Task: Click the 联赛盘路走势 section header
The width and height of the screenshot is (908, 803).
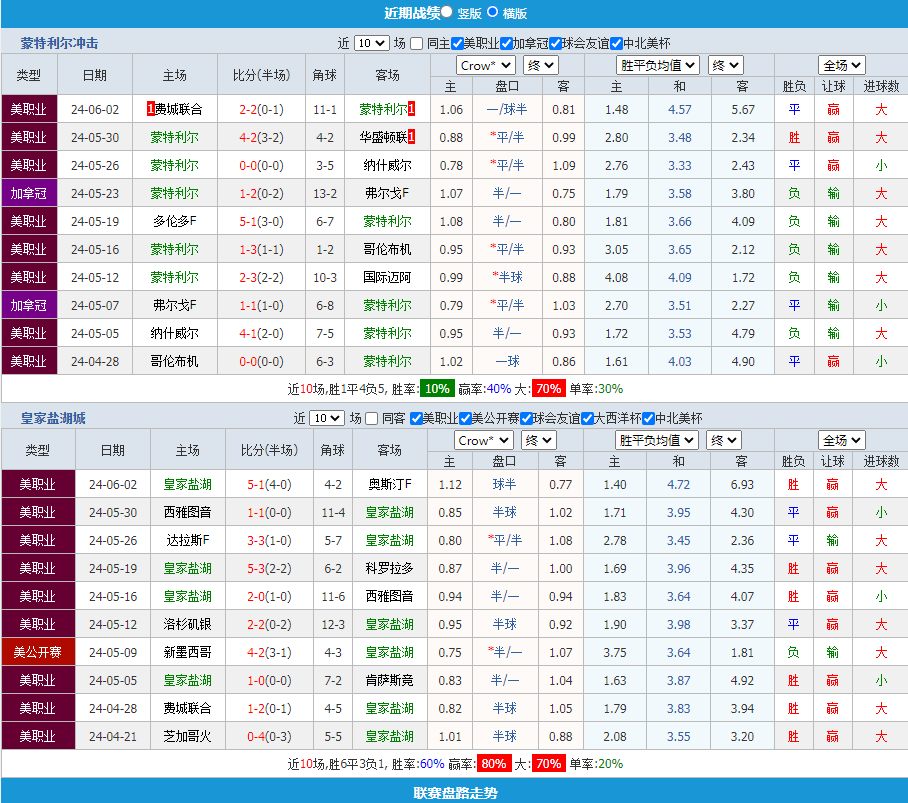Action: [x=454, y=793]
